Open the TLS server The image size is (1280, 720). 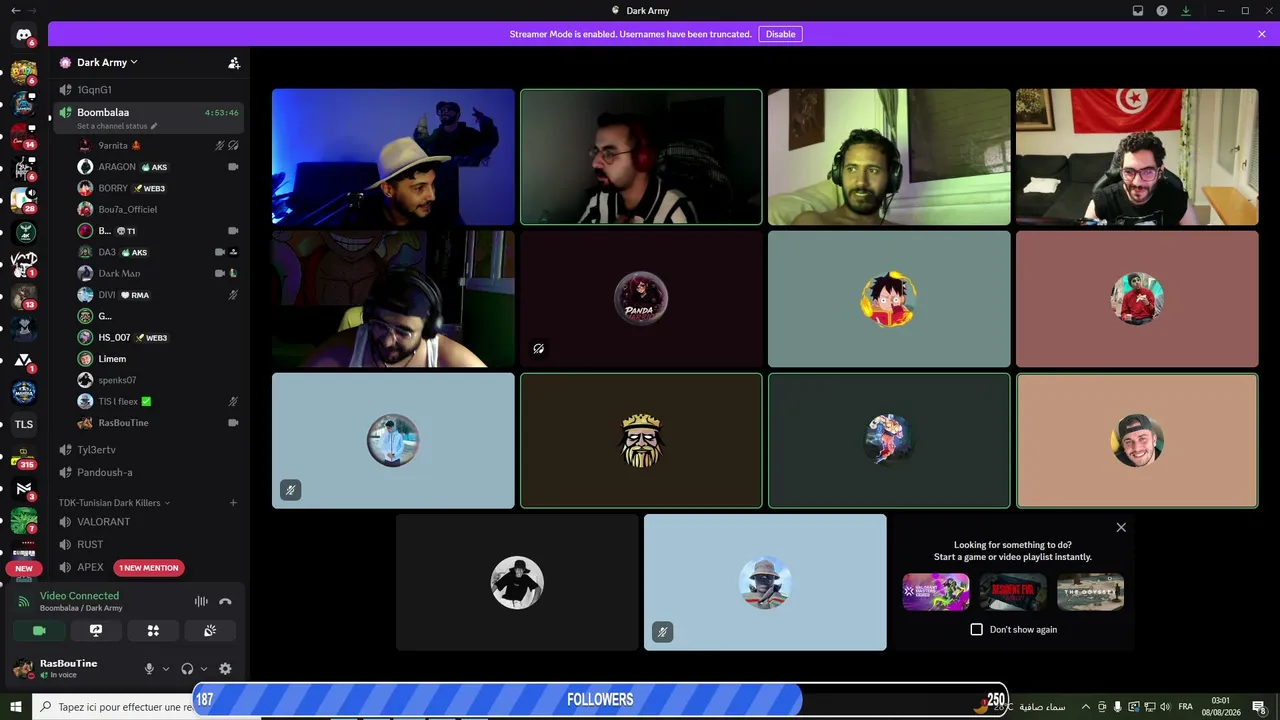[24, 424]
